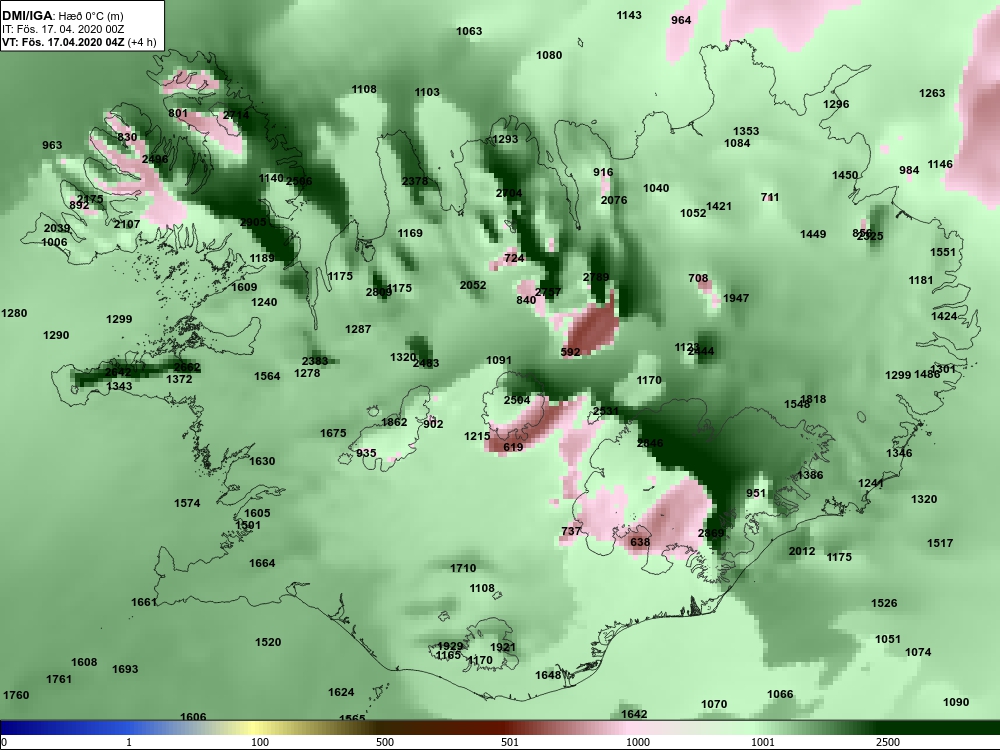Click the map value '1090'
Viewport: 1000px width, 750px height.
(x=956, y=702)
